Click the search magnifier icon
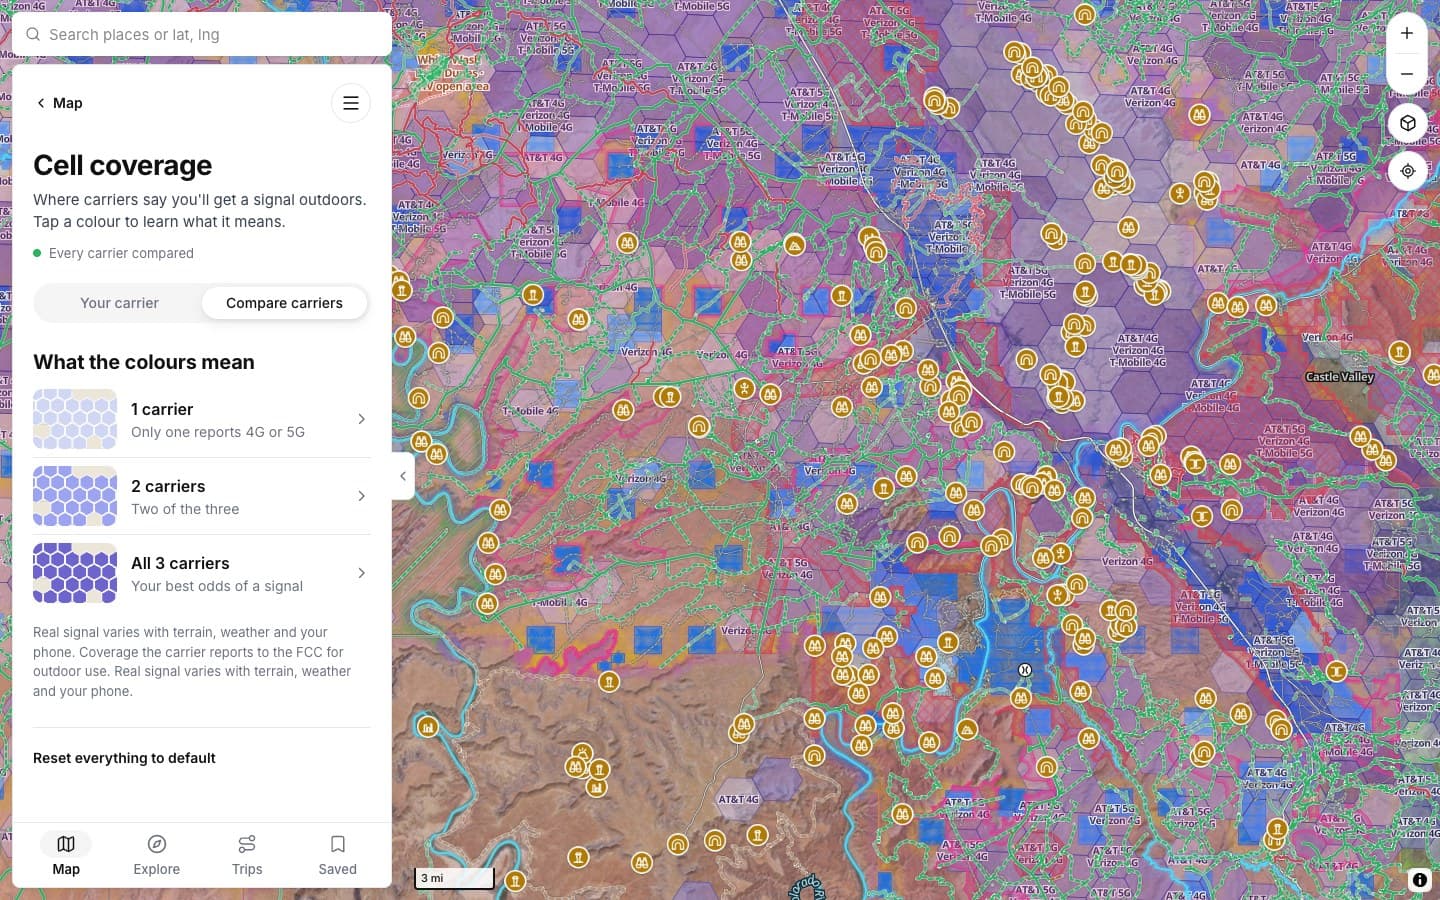Image resolution: width=1440 pixels, height=900 pixels. [x=33, y=34]
